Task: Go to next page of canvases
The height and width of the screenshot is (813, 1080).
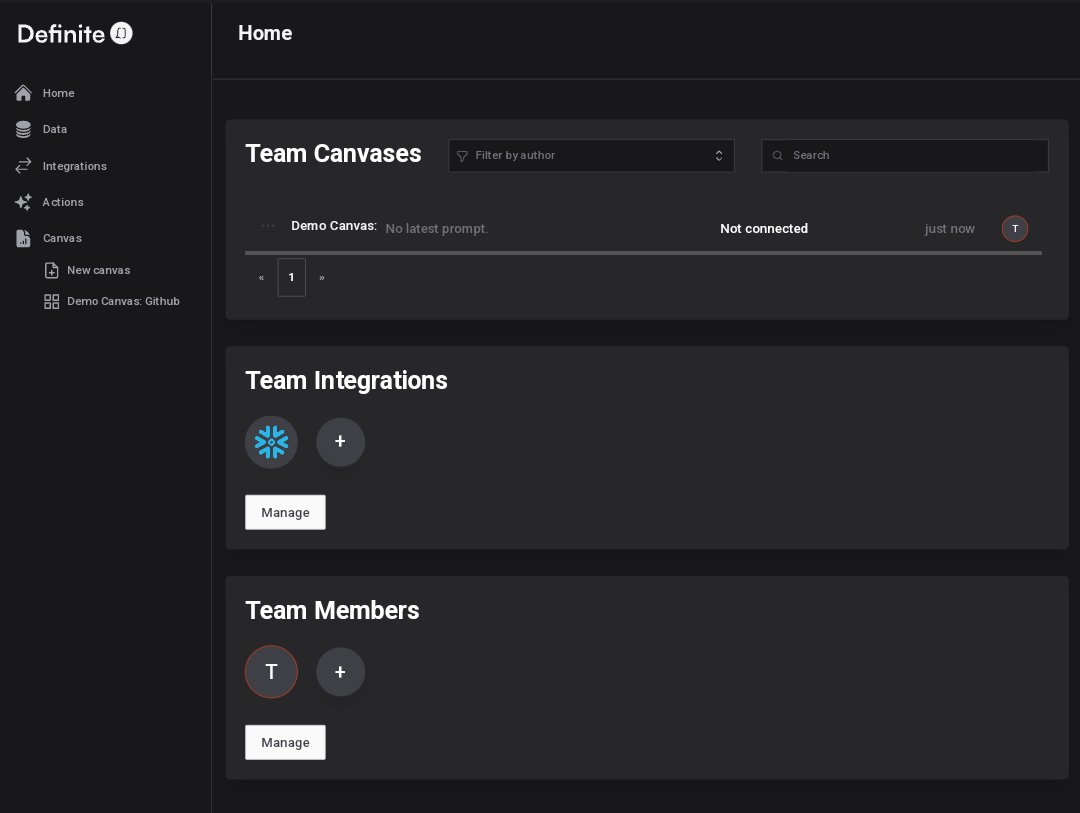Action: (321, 277)
